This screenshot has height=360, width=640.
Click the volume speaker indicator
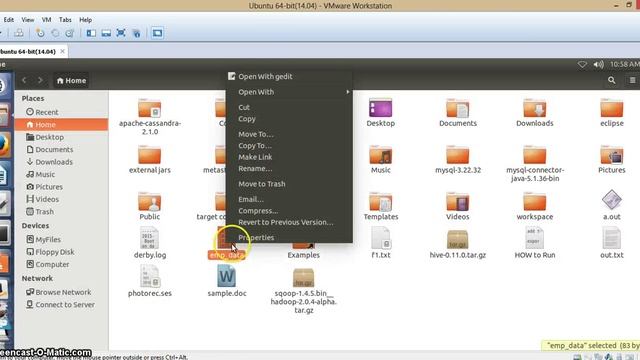click(598, 64)
